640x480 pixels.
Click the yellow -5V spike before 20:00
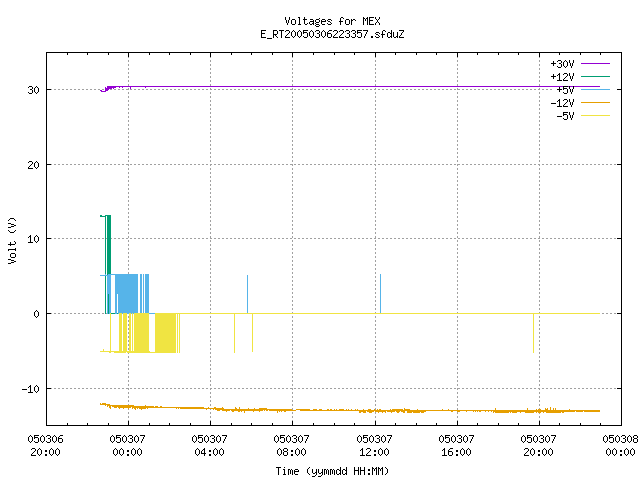533,333
